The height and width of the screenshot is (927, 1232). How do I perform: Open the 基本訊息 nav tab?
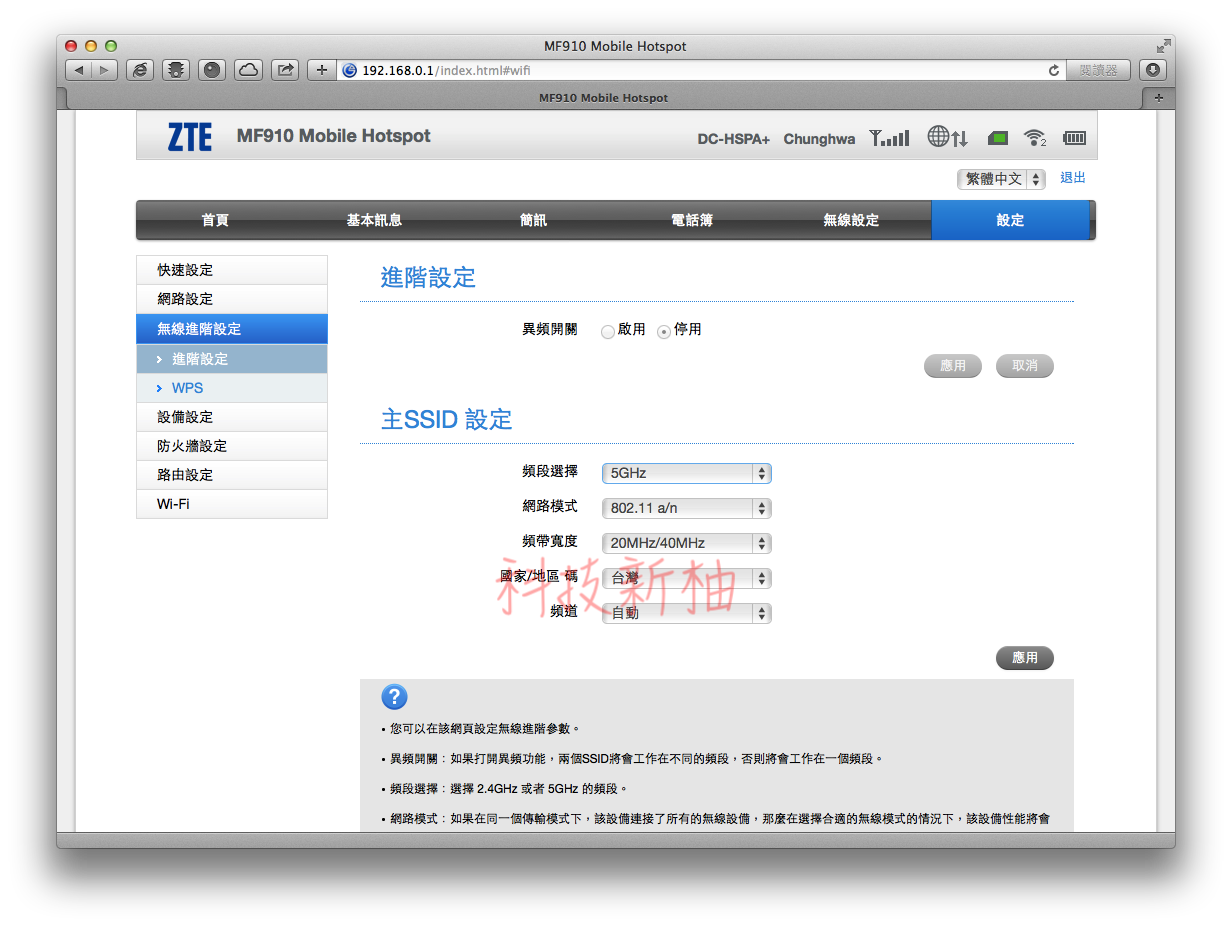pyautogui.click(x=374, y=220)
